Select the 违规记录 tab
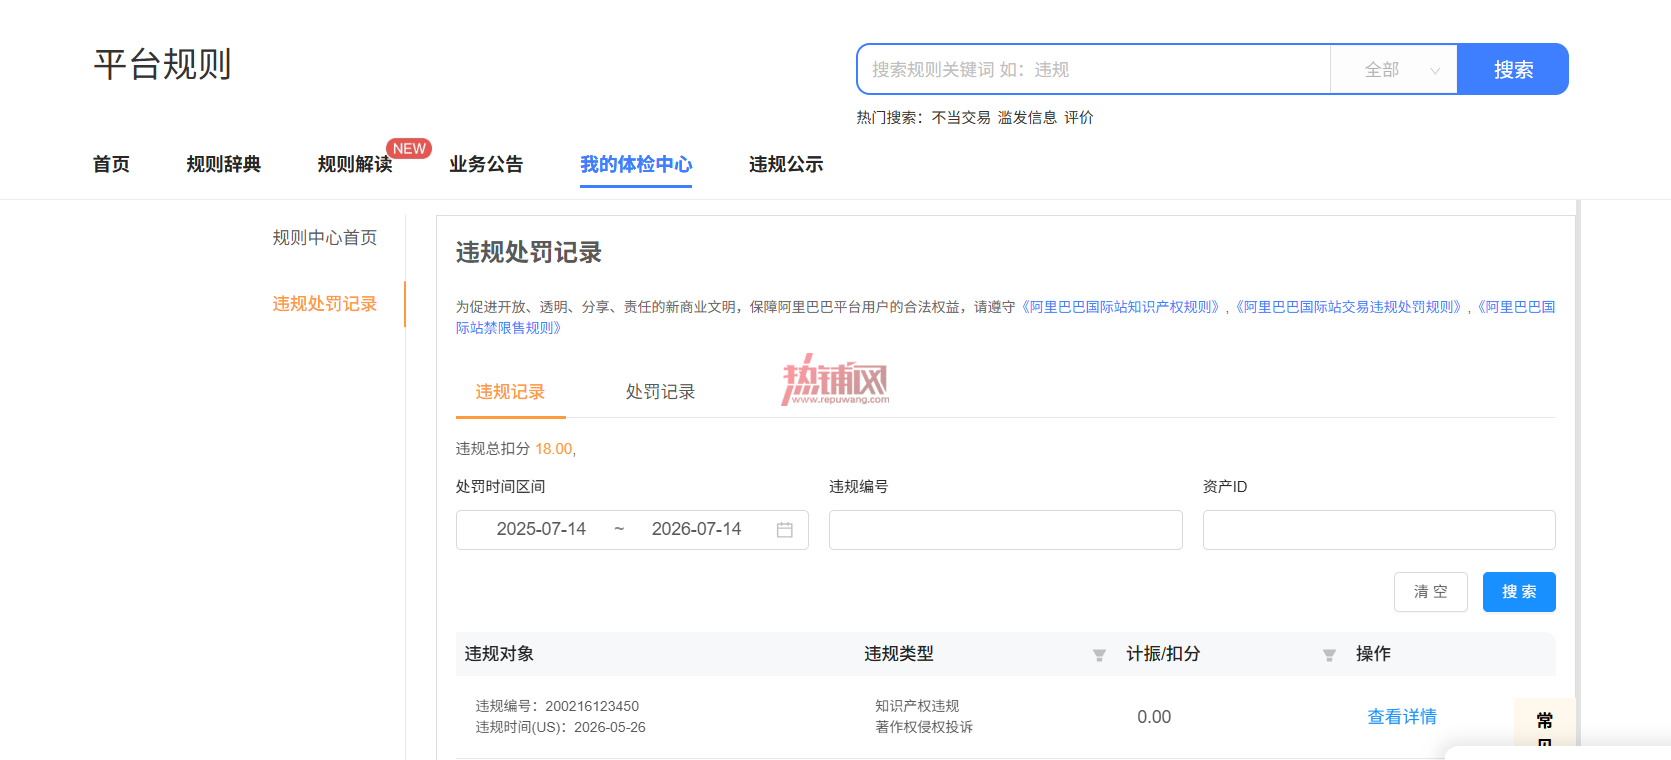1671x760 pixels. click(x=510, y=392)
